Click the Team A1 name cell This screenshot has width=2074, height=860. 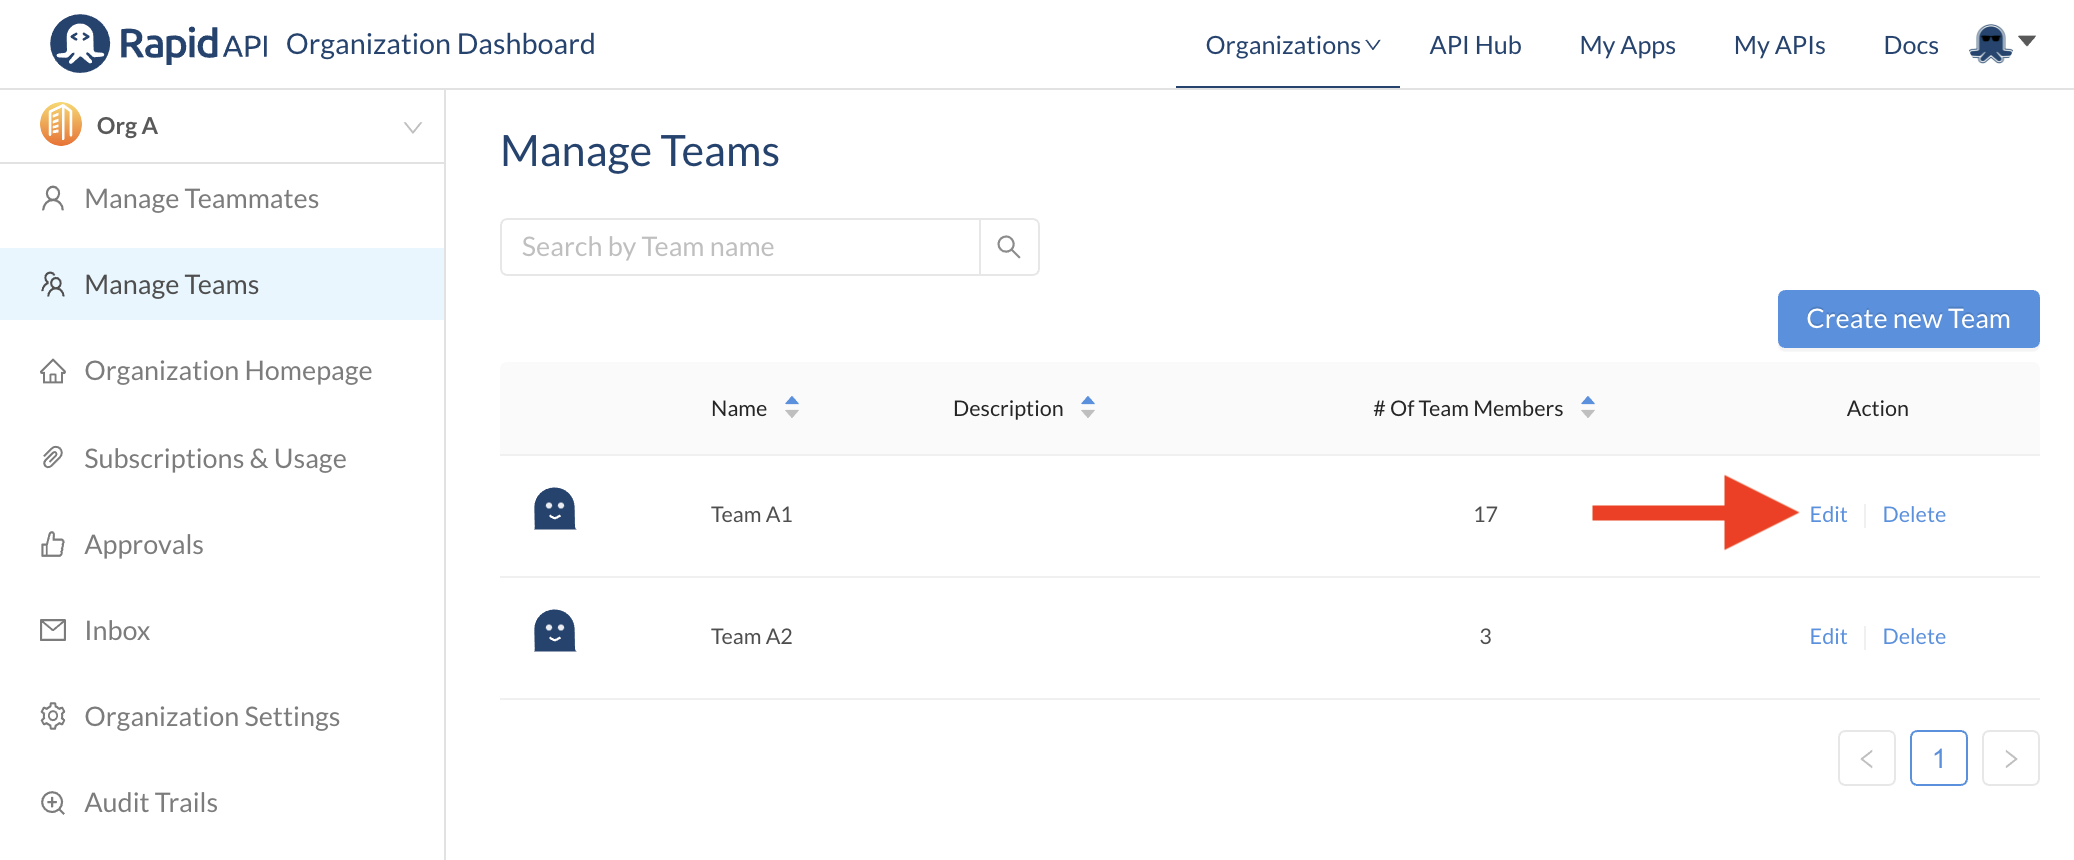tap(751, 514)
